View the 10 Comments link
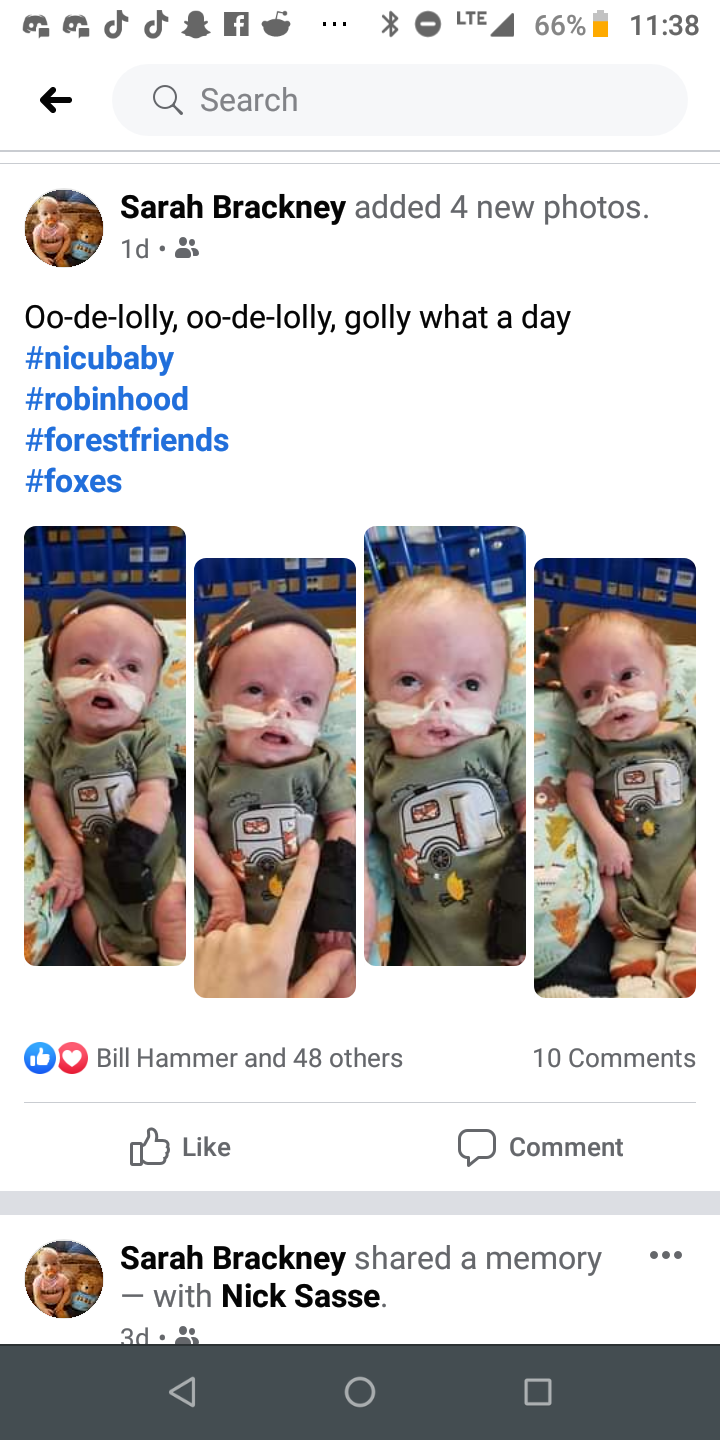The height and width of the screenshot is (1440, 720). (x=614, y=1058)
